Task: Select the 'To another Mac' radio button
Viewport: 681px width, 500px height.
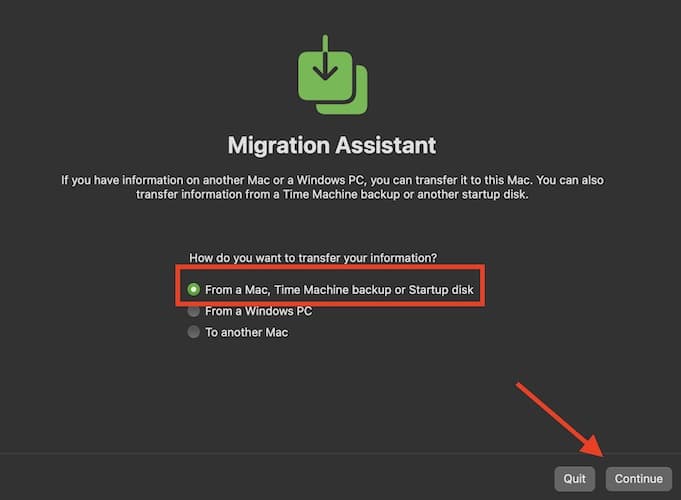Action: 194,332
